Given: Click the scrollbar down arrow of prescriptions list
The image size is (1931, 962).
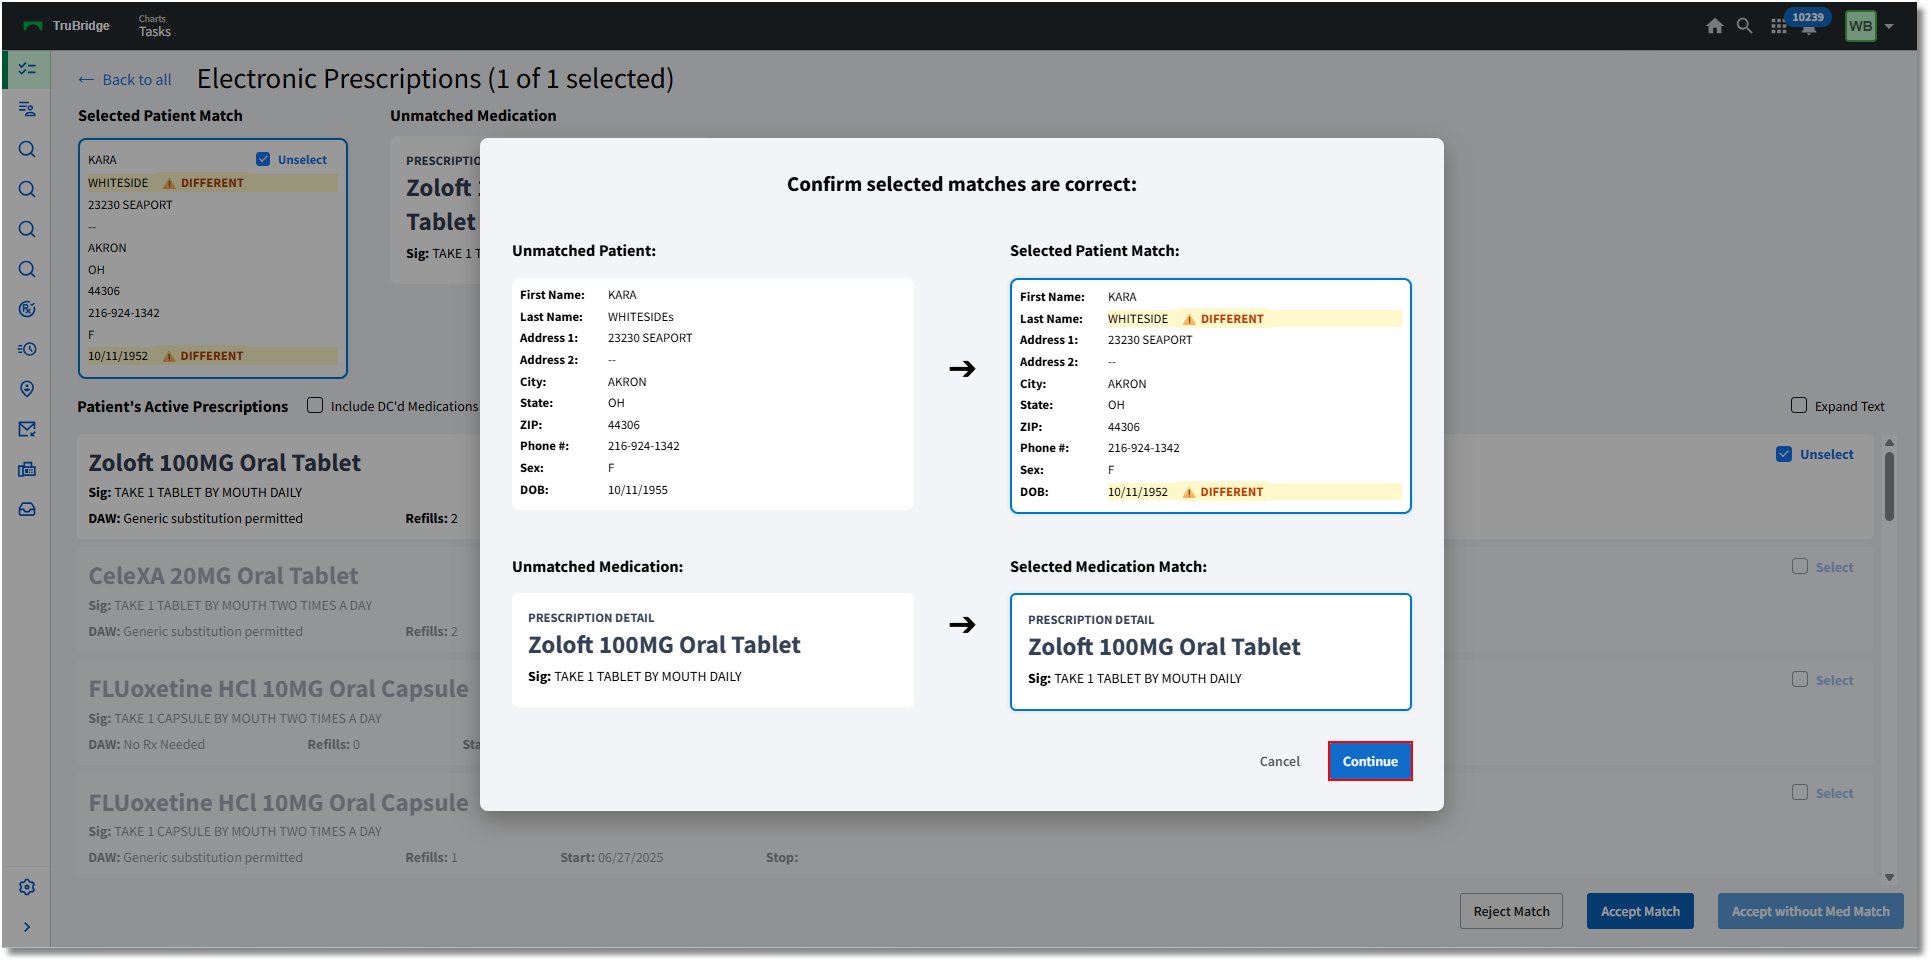Looking at the screenshot, I should pos(1889,877).
